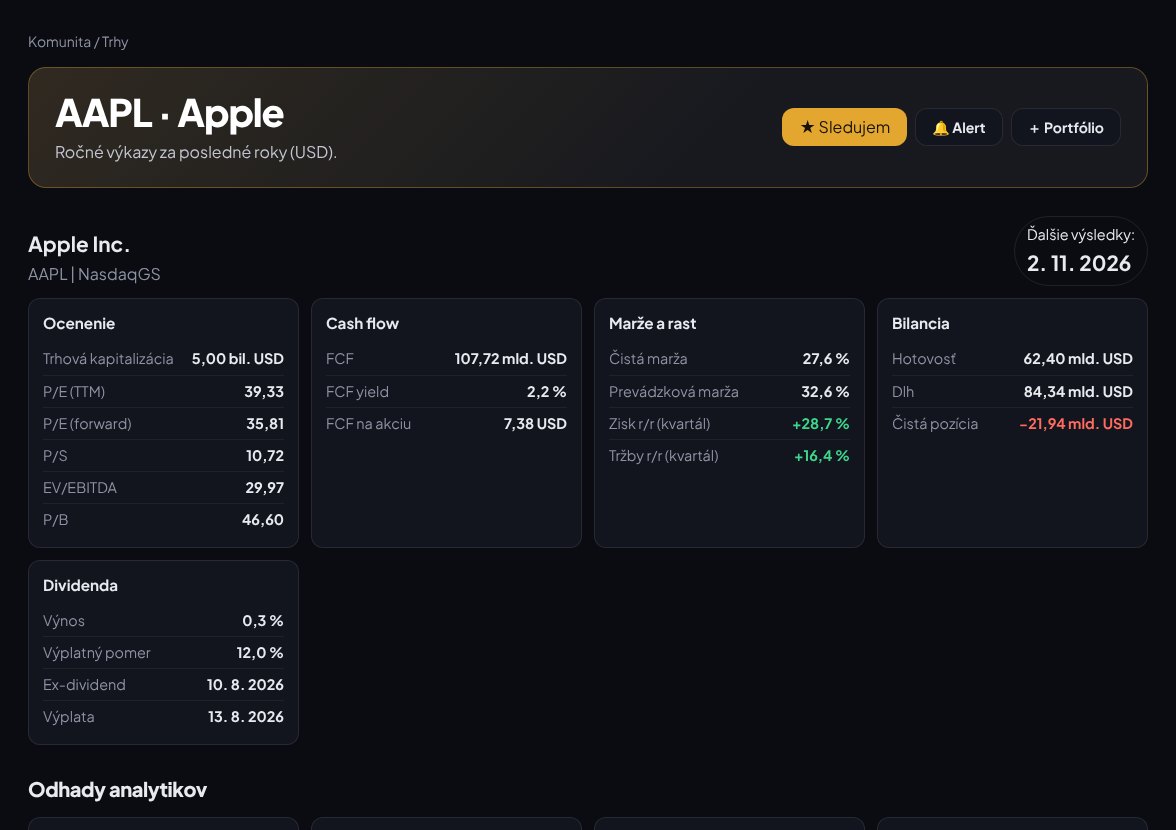Click the Ročné výkazy subtitle text
Screen dimensions: 1176x830
tap(196, 152)
